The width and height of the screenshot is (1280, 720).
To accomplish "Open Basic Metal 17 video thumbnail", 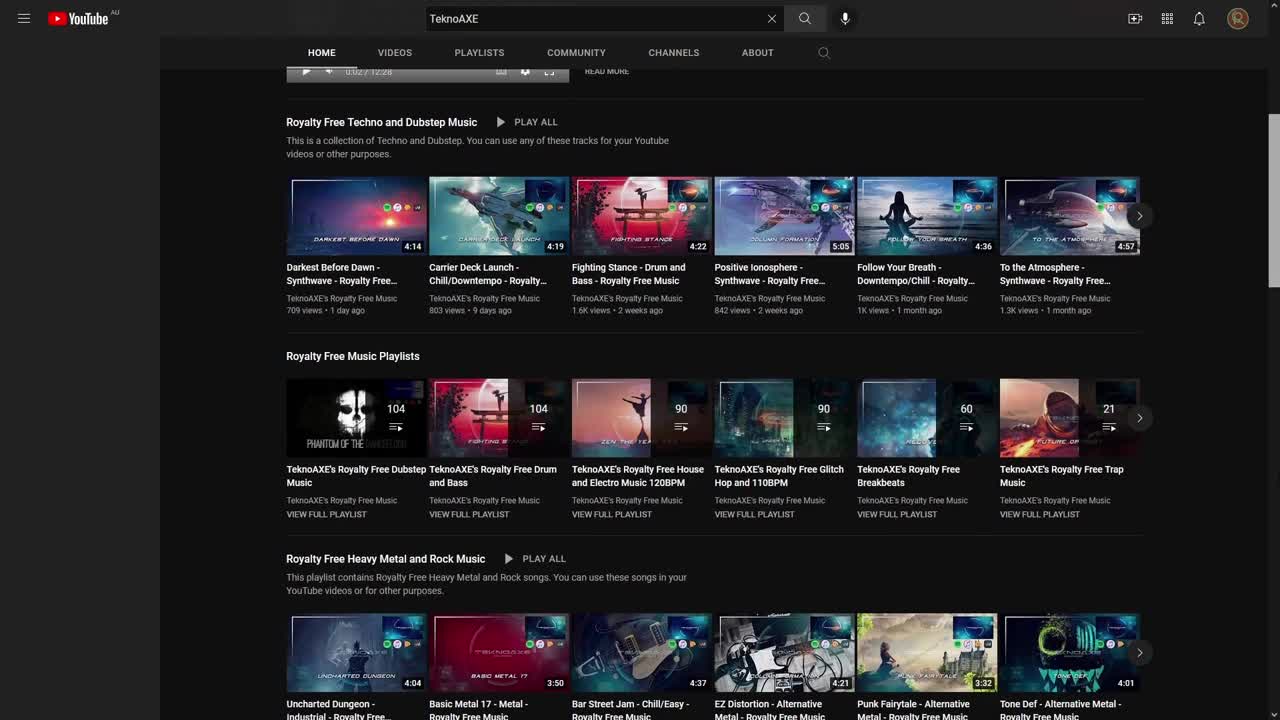I will (x=499, y=652).
